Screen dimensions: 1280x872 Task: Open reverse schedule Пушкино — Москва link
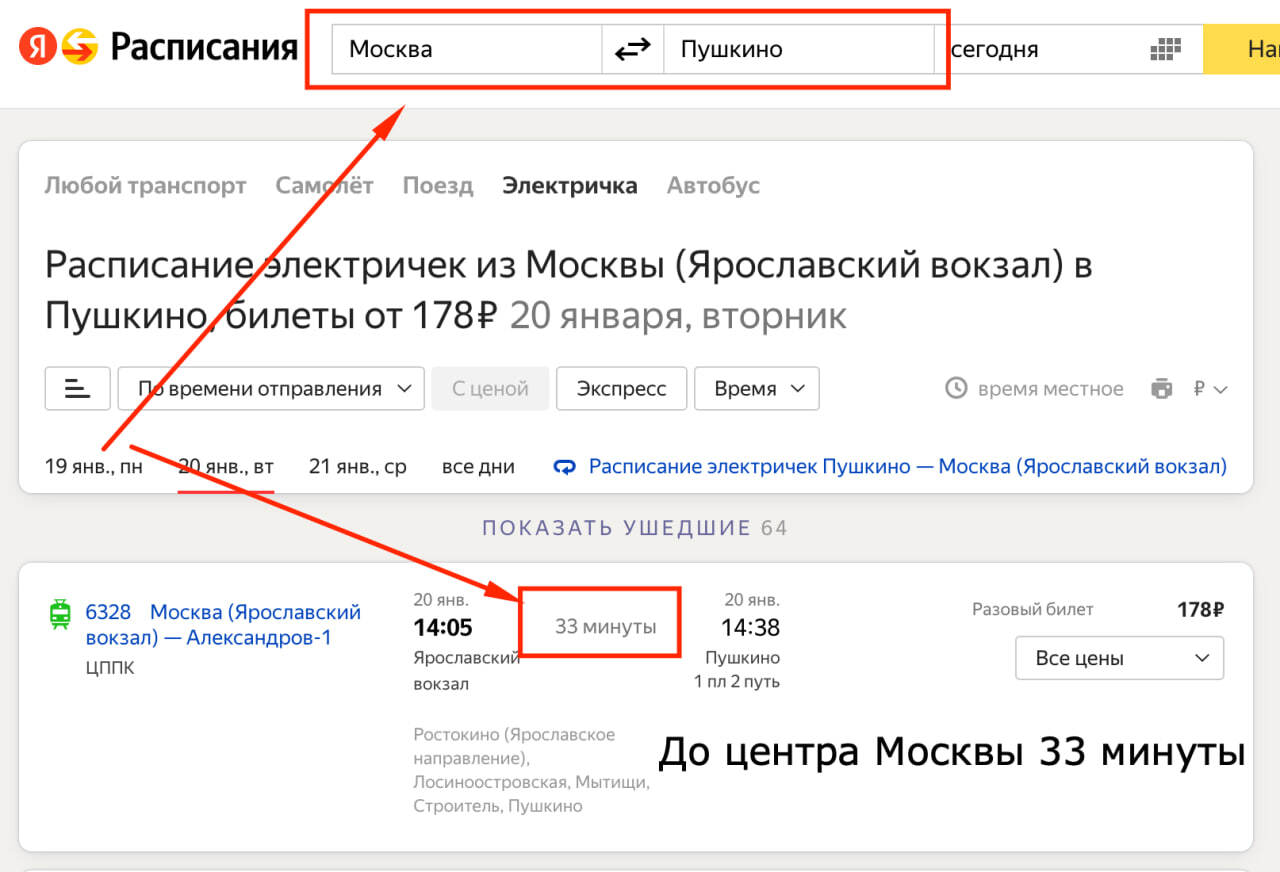(x=906, y=466)
